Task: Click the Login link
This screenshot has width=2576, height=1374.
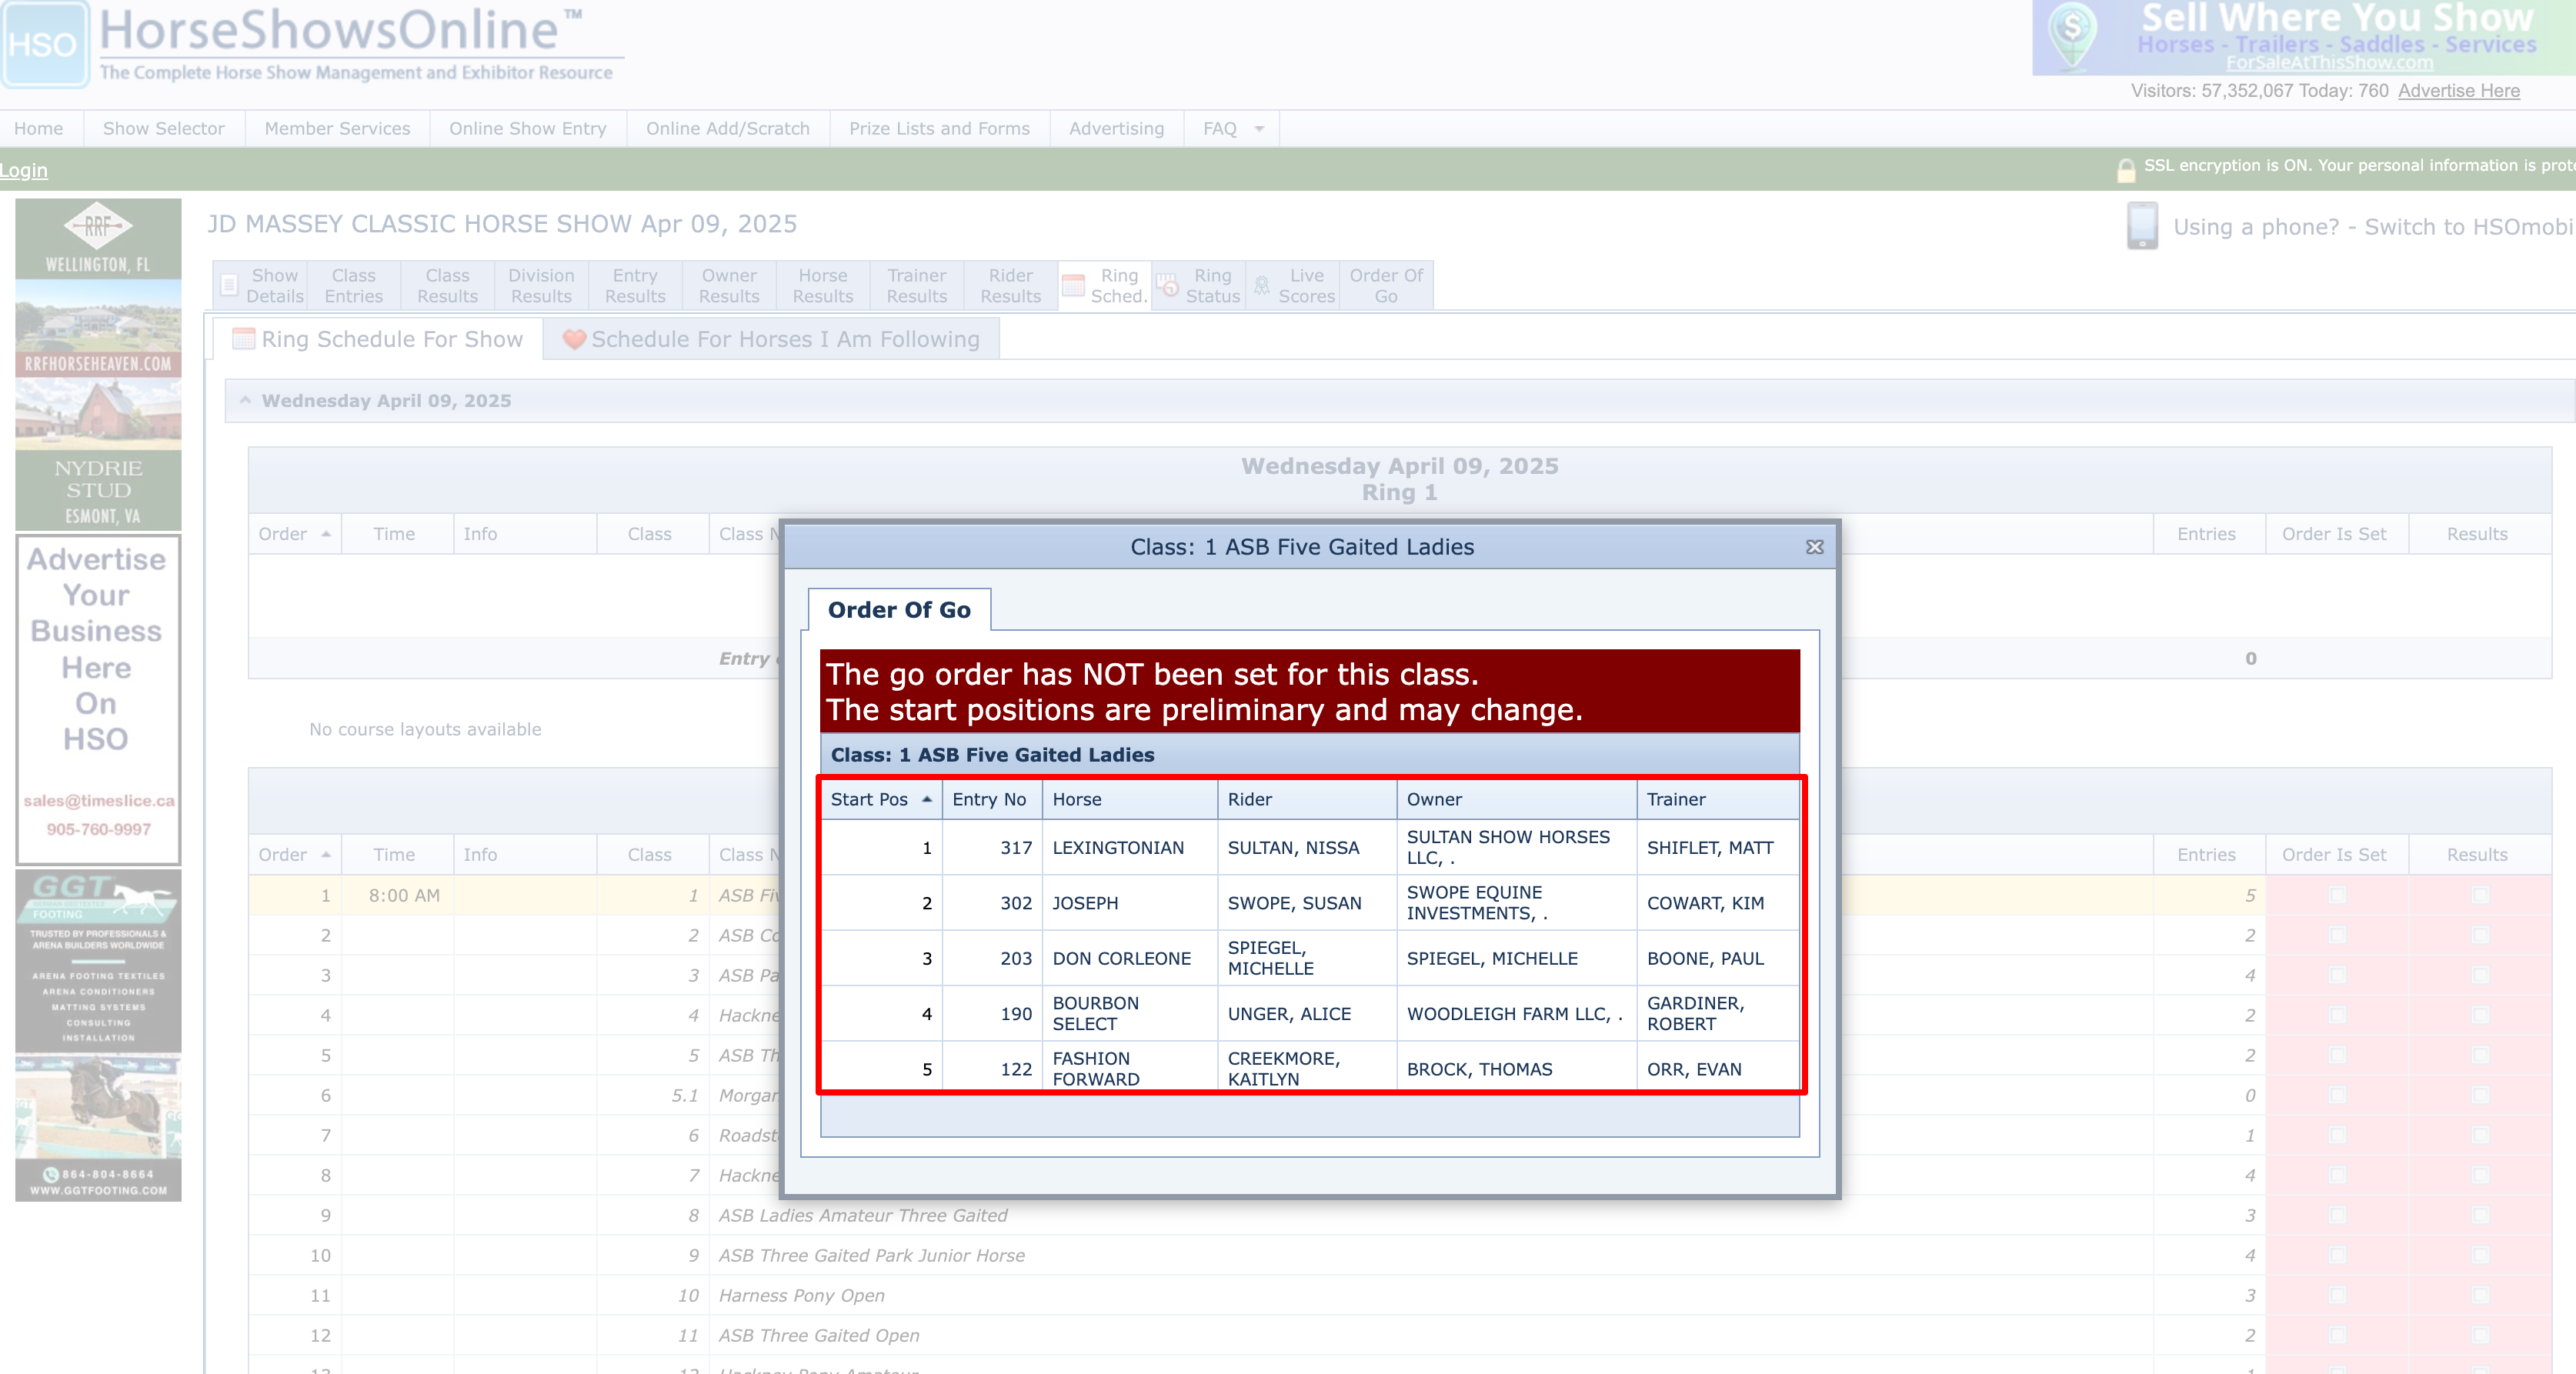Action: 24,171
